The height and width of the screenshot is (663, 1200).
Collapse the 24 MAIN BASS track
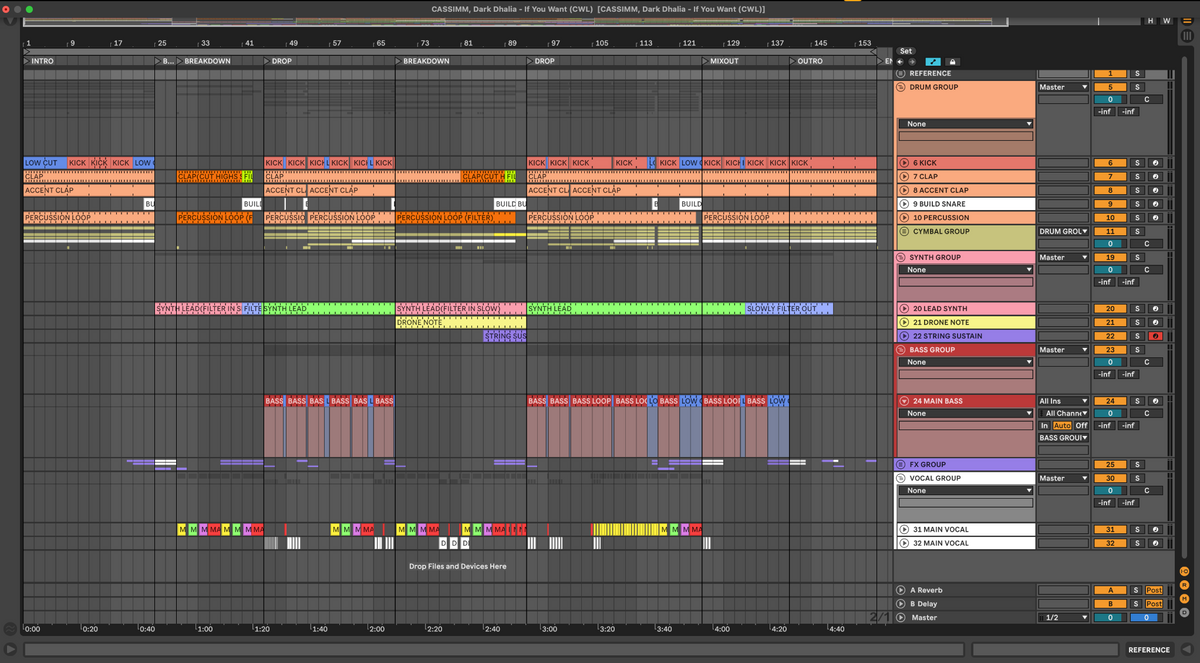click(x=904, y=401)
